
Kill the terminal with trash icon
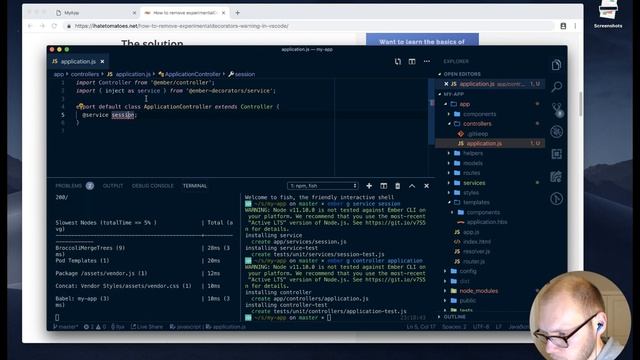click(x=398, y=186)
